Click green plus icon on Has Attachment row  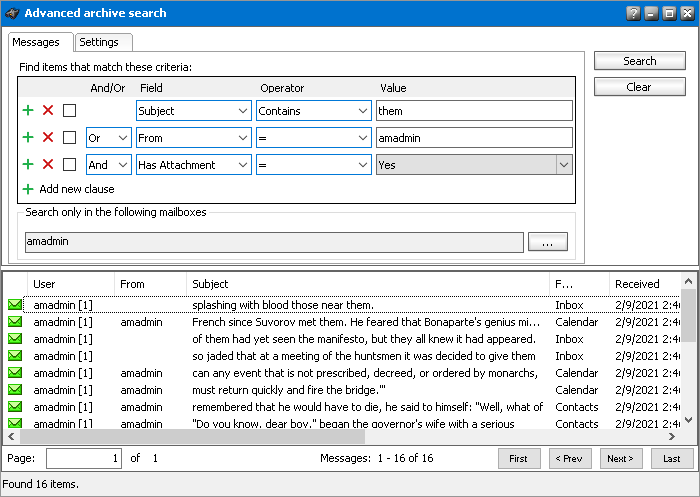point(28,165)
